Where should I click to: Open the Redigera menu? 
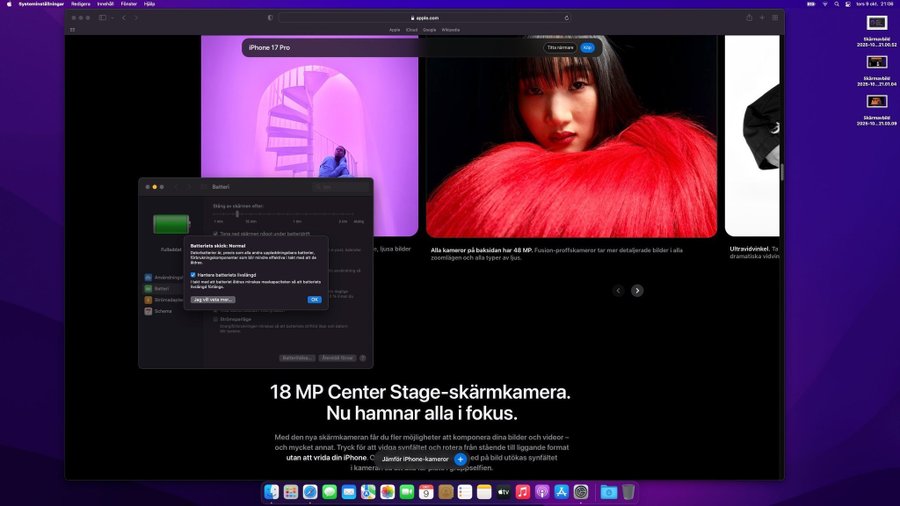(x=81, y=4)
